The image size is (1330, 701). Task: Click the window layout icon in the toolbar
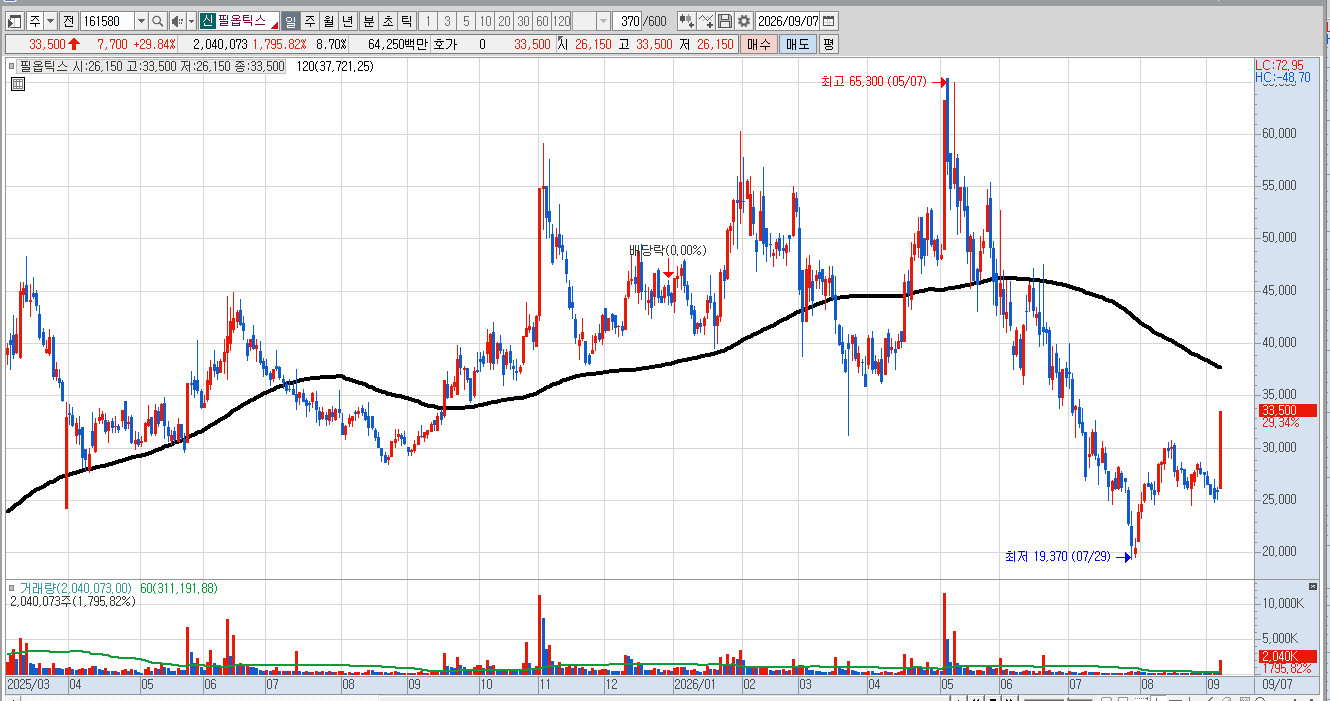coord(14,21)
